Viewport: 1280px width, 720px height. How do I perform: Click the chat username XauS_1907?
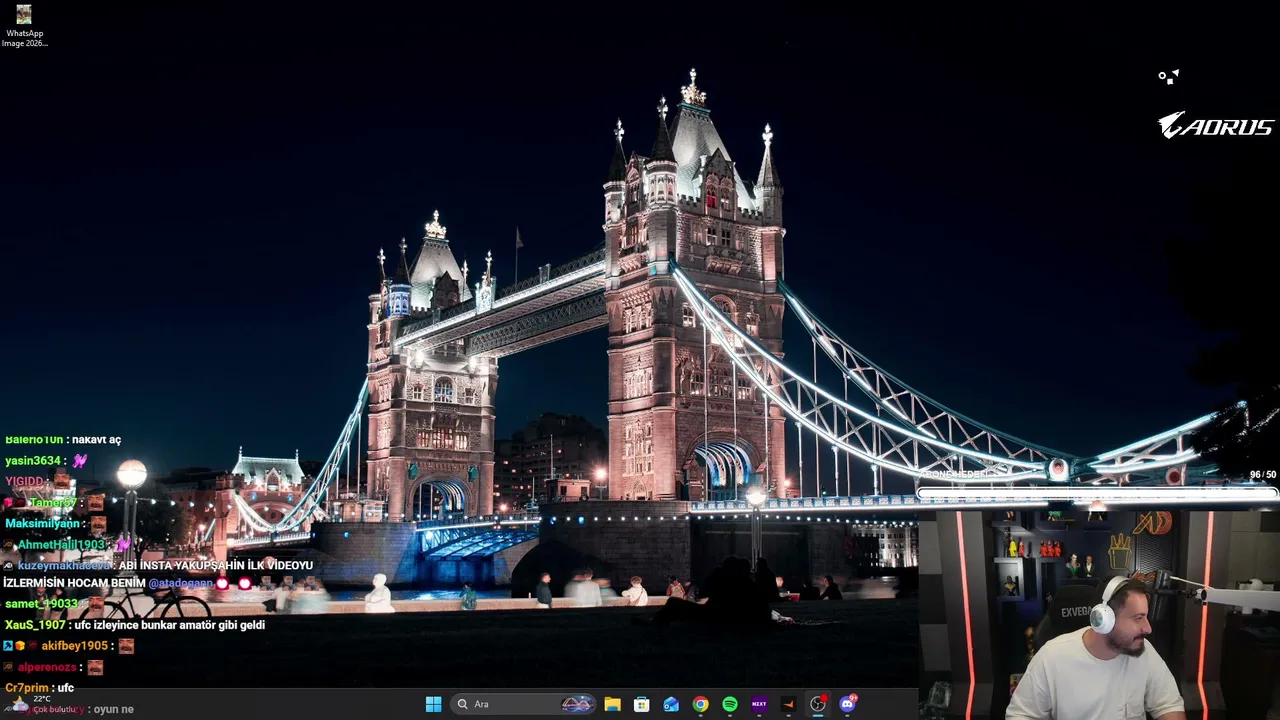35,625
